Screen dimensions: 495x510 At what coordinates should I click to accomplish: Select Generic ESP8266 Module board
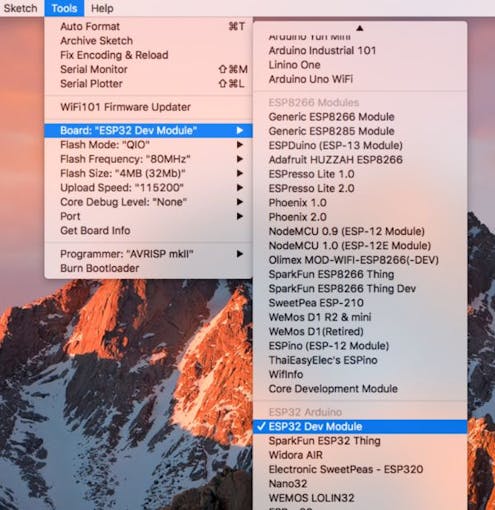point(360,117)
